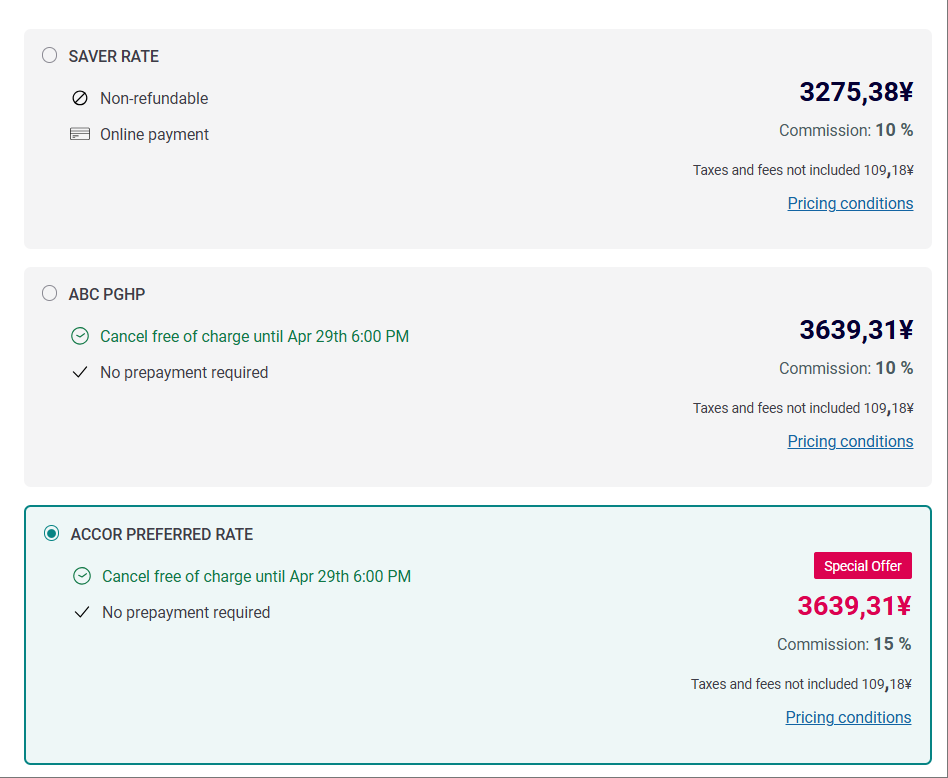Select the ACCOR PREFERRED RATE radio button
This screenshot has width=948, height=778.
pyautogui.click(x=52, y=534)
